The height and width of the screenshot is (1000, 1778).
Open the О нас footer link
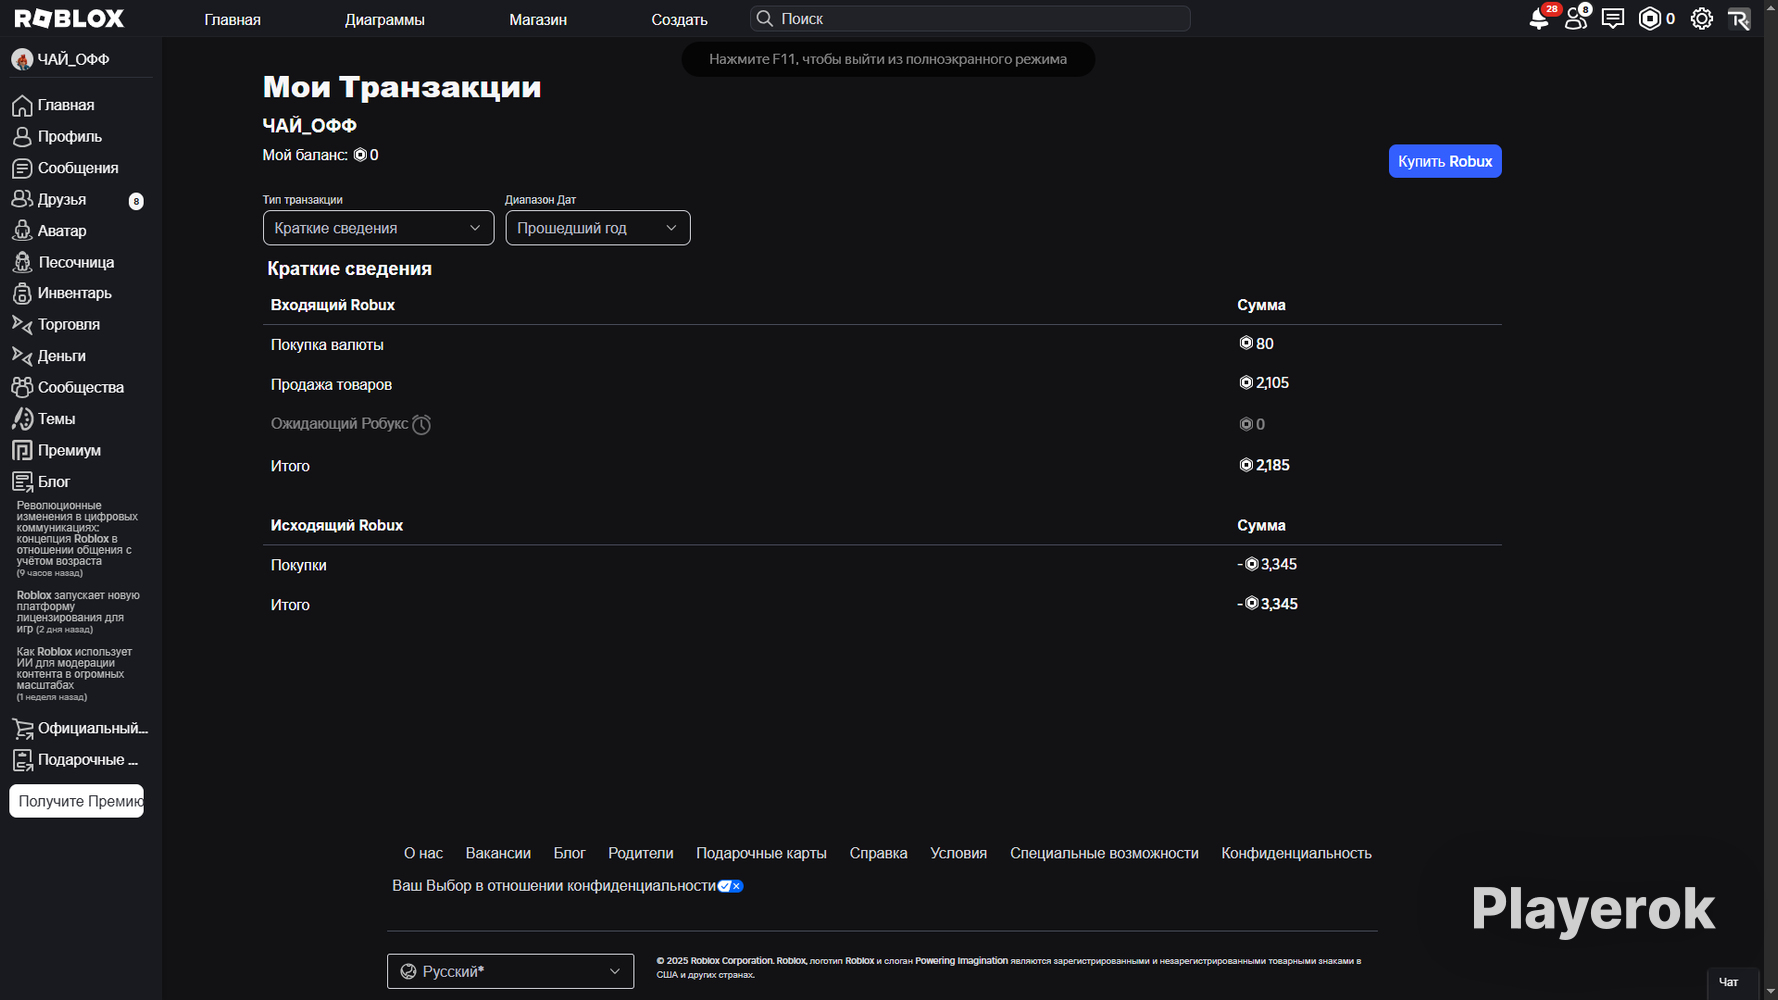423,853
